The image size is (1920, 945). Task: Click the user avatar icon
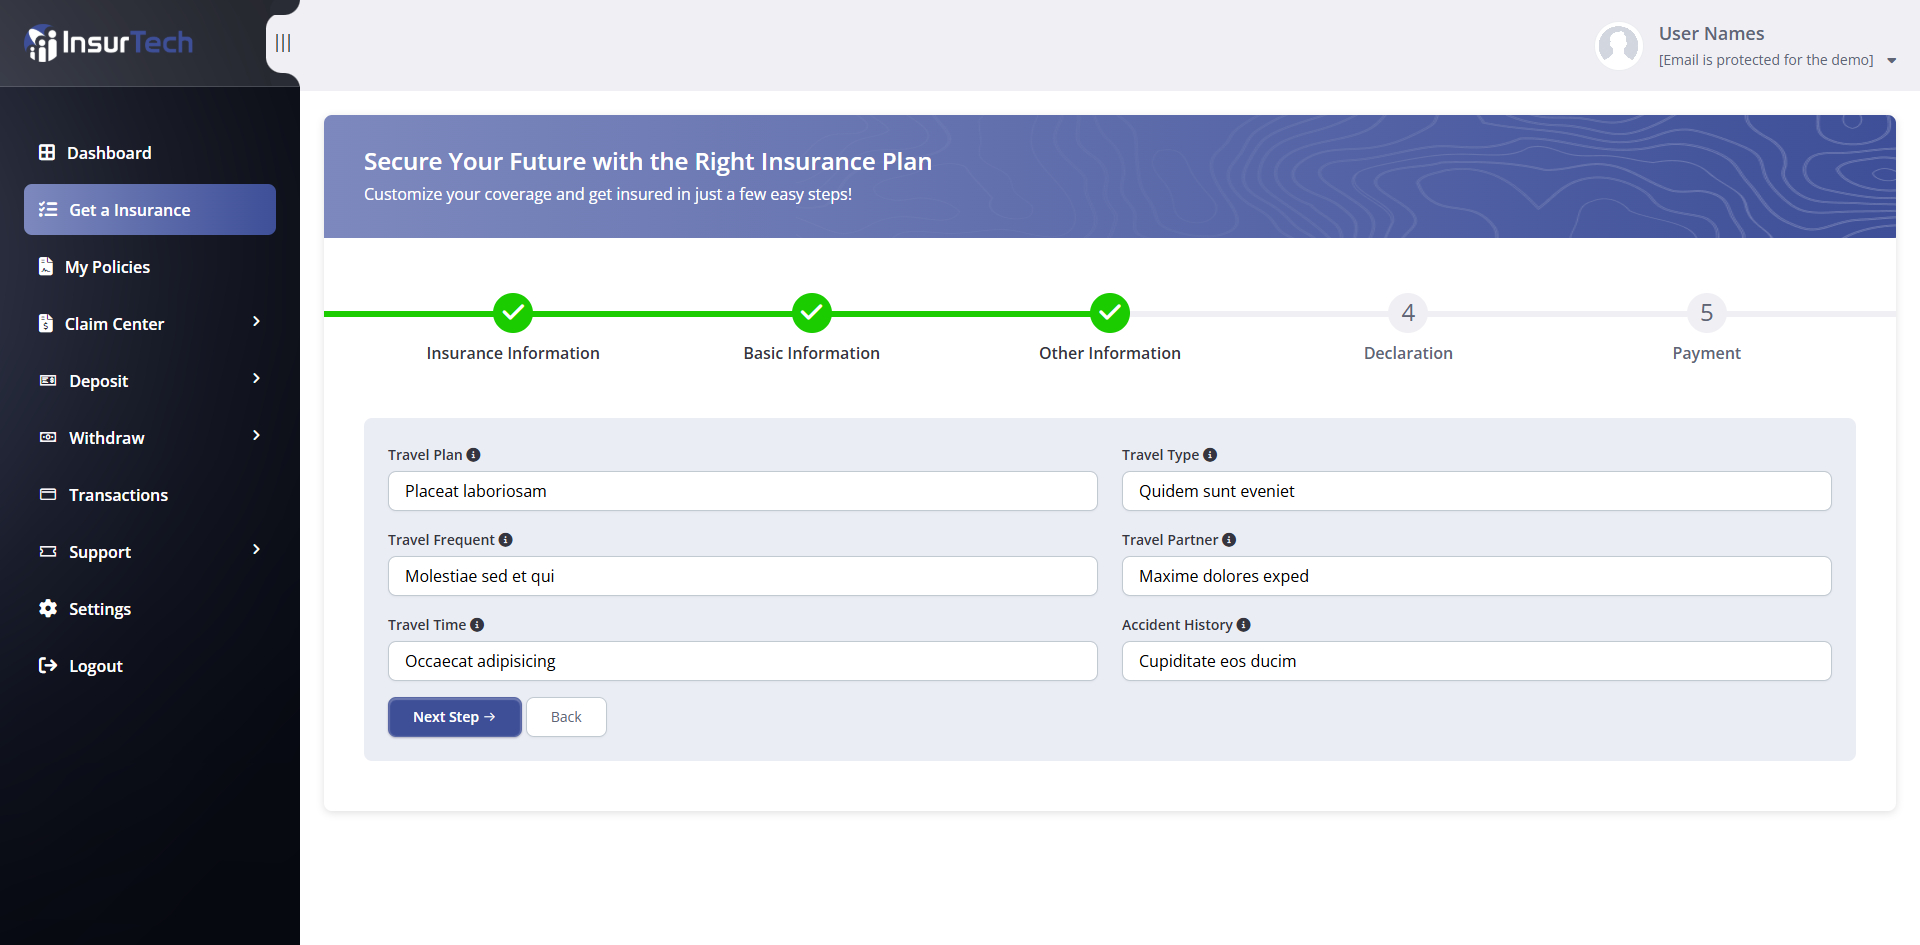coord(1618,46)
